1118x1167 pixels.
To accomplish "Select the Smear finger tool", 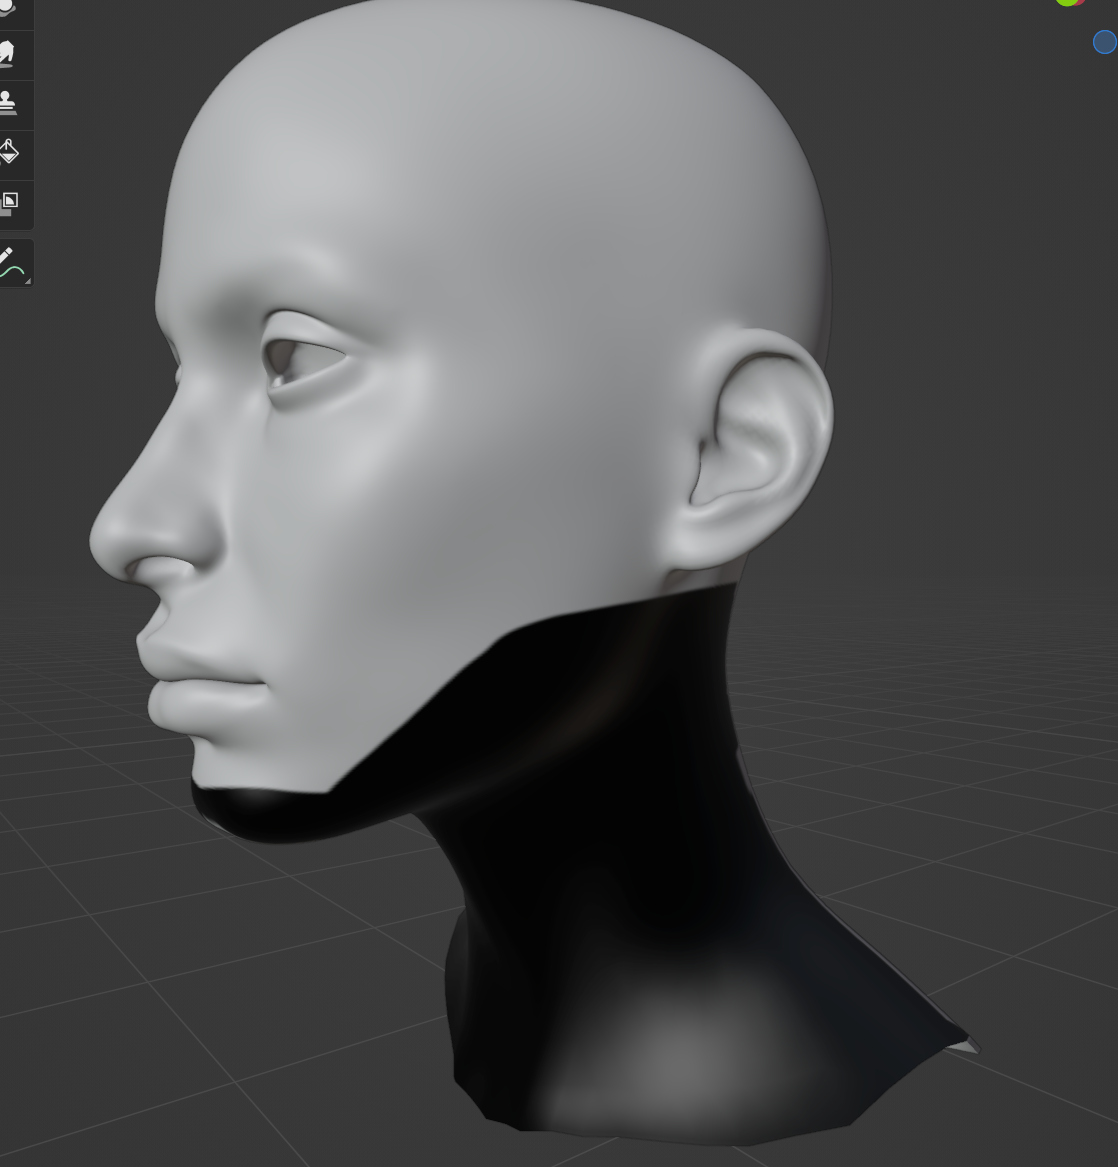I will (x=8, y=53).
